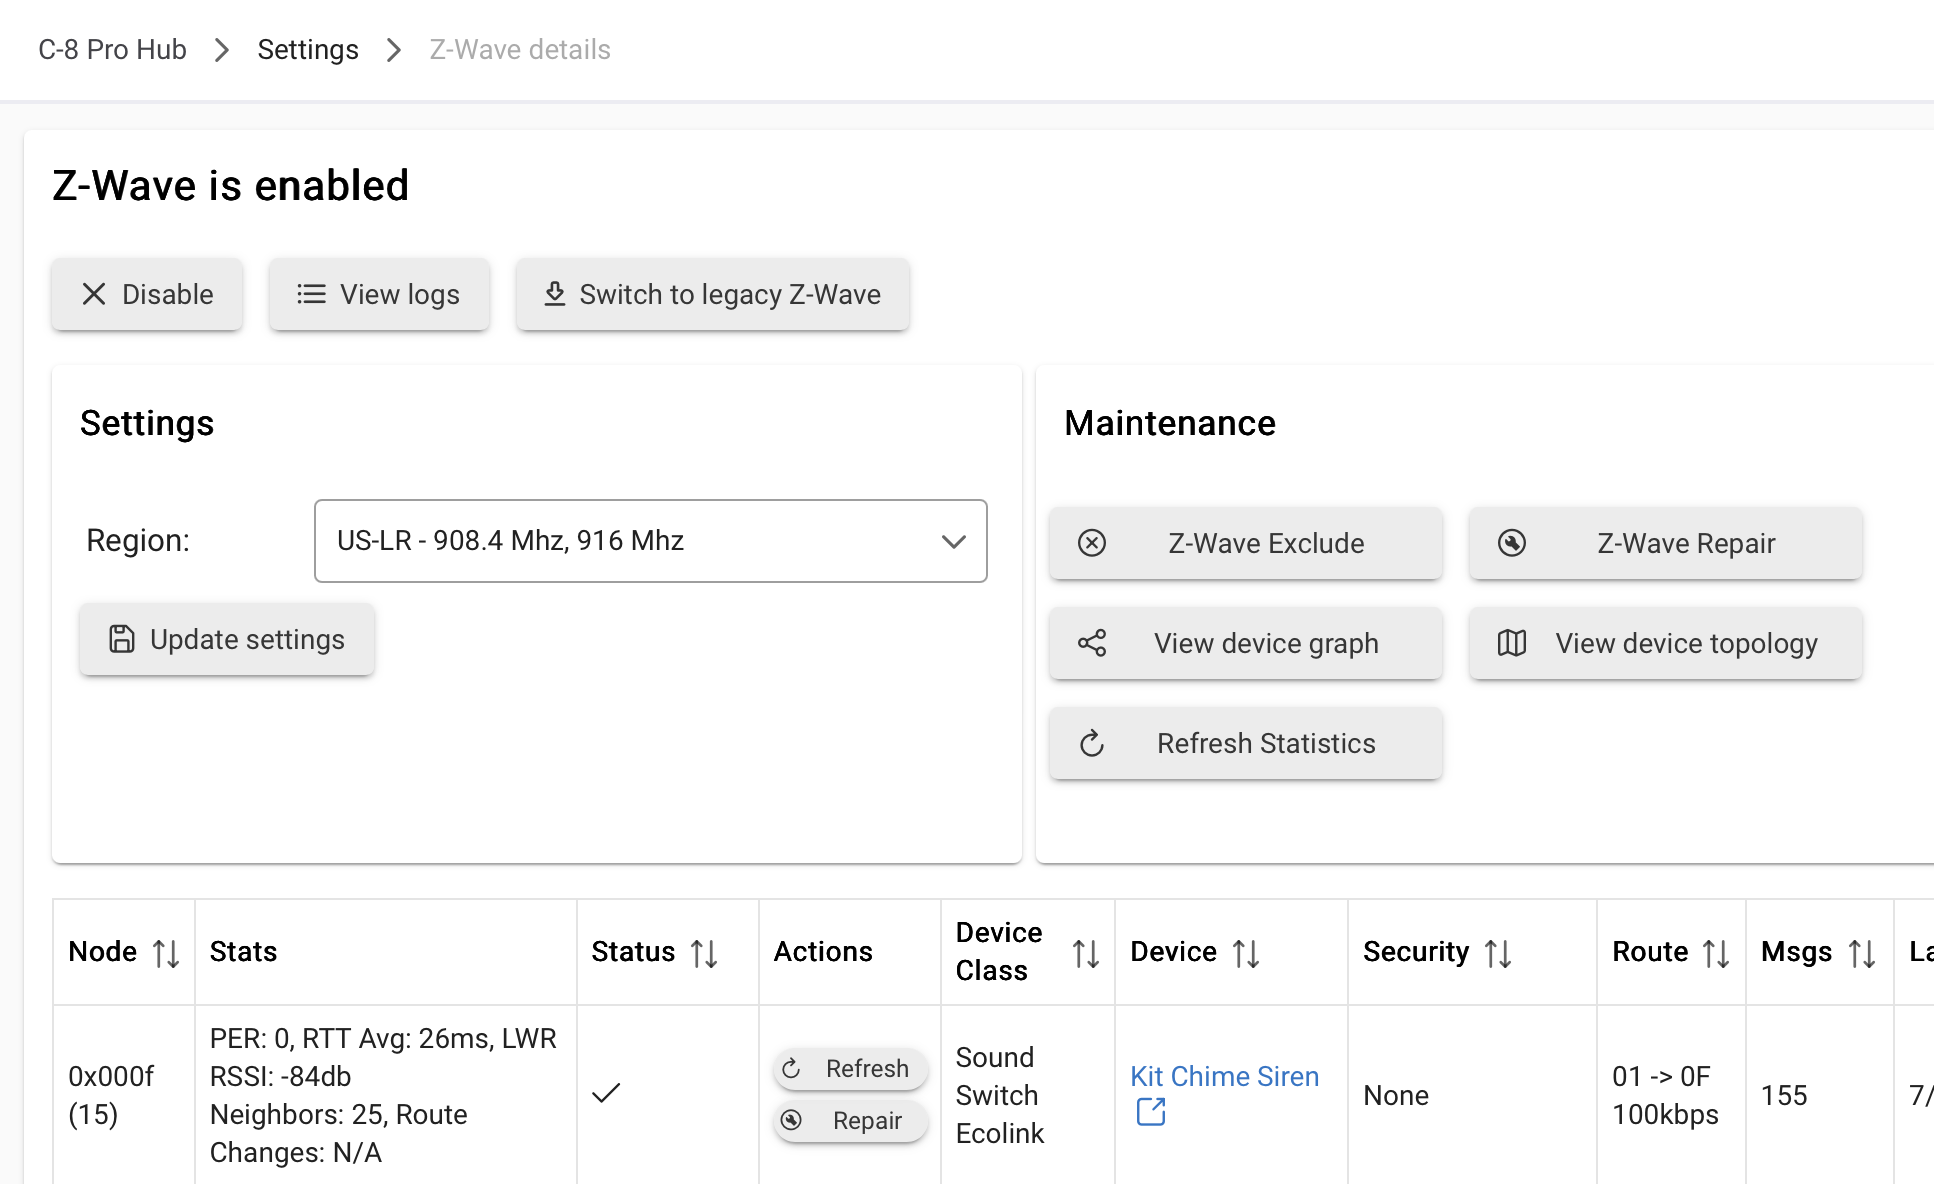This screenshot has height=1184, width=1934.
Task: Sort table by Node column
Action: tap(166, 953)
